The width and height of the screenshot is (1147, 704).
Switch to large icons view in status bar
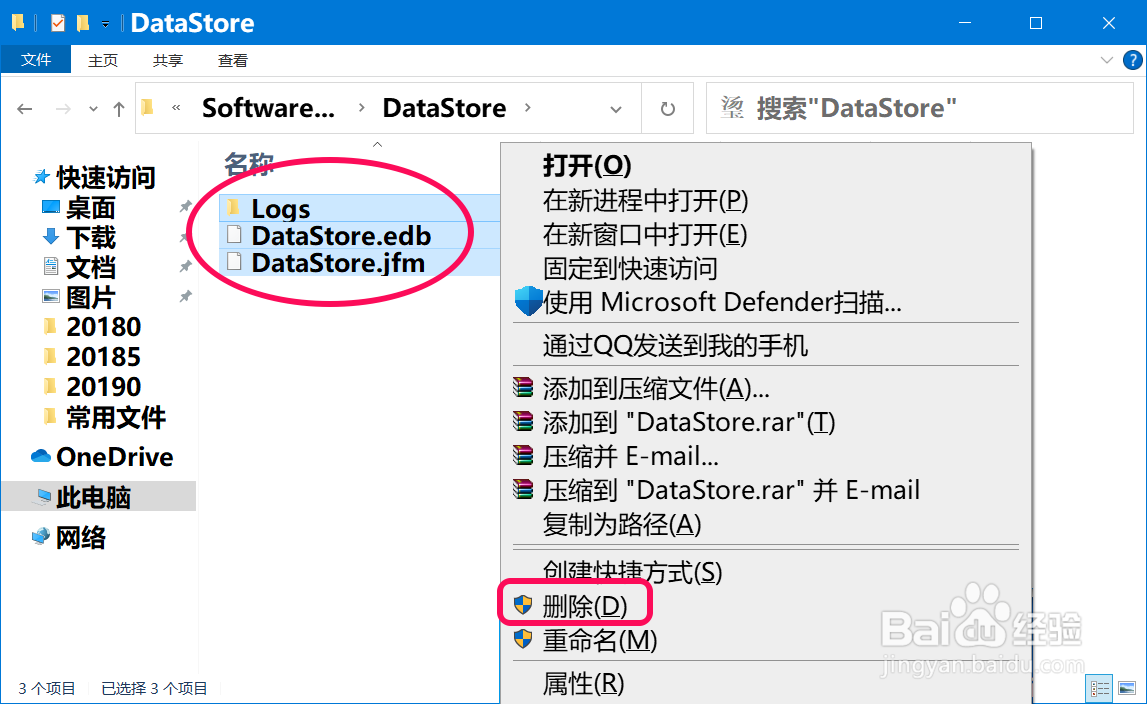pyautogui.click(x=1127, y=688)
